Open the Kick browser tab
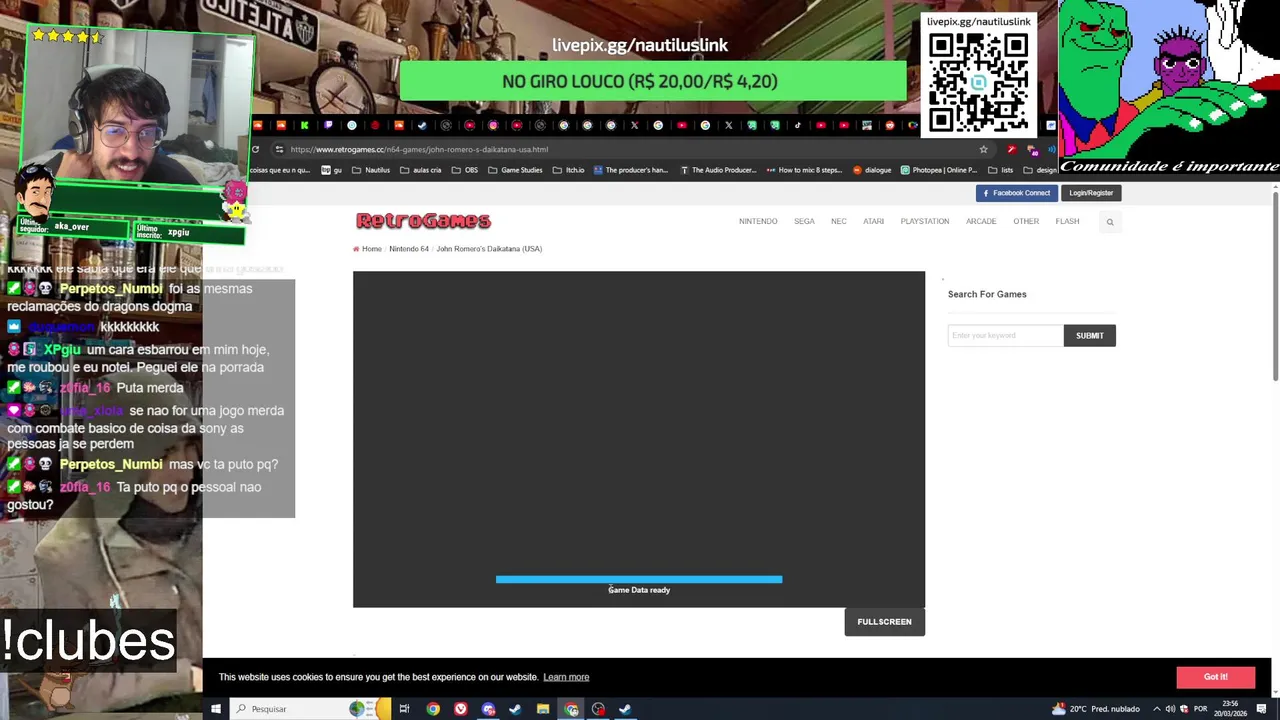The image size is (1280, 720). click(x=304, y=125)
